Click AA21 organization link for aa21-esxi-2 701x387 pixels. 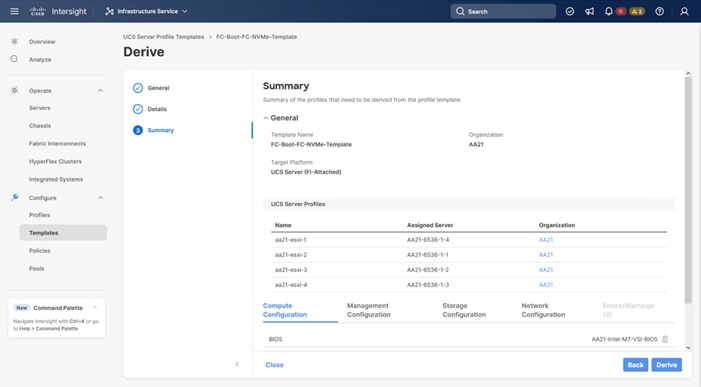coord(545,255)
